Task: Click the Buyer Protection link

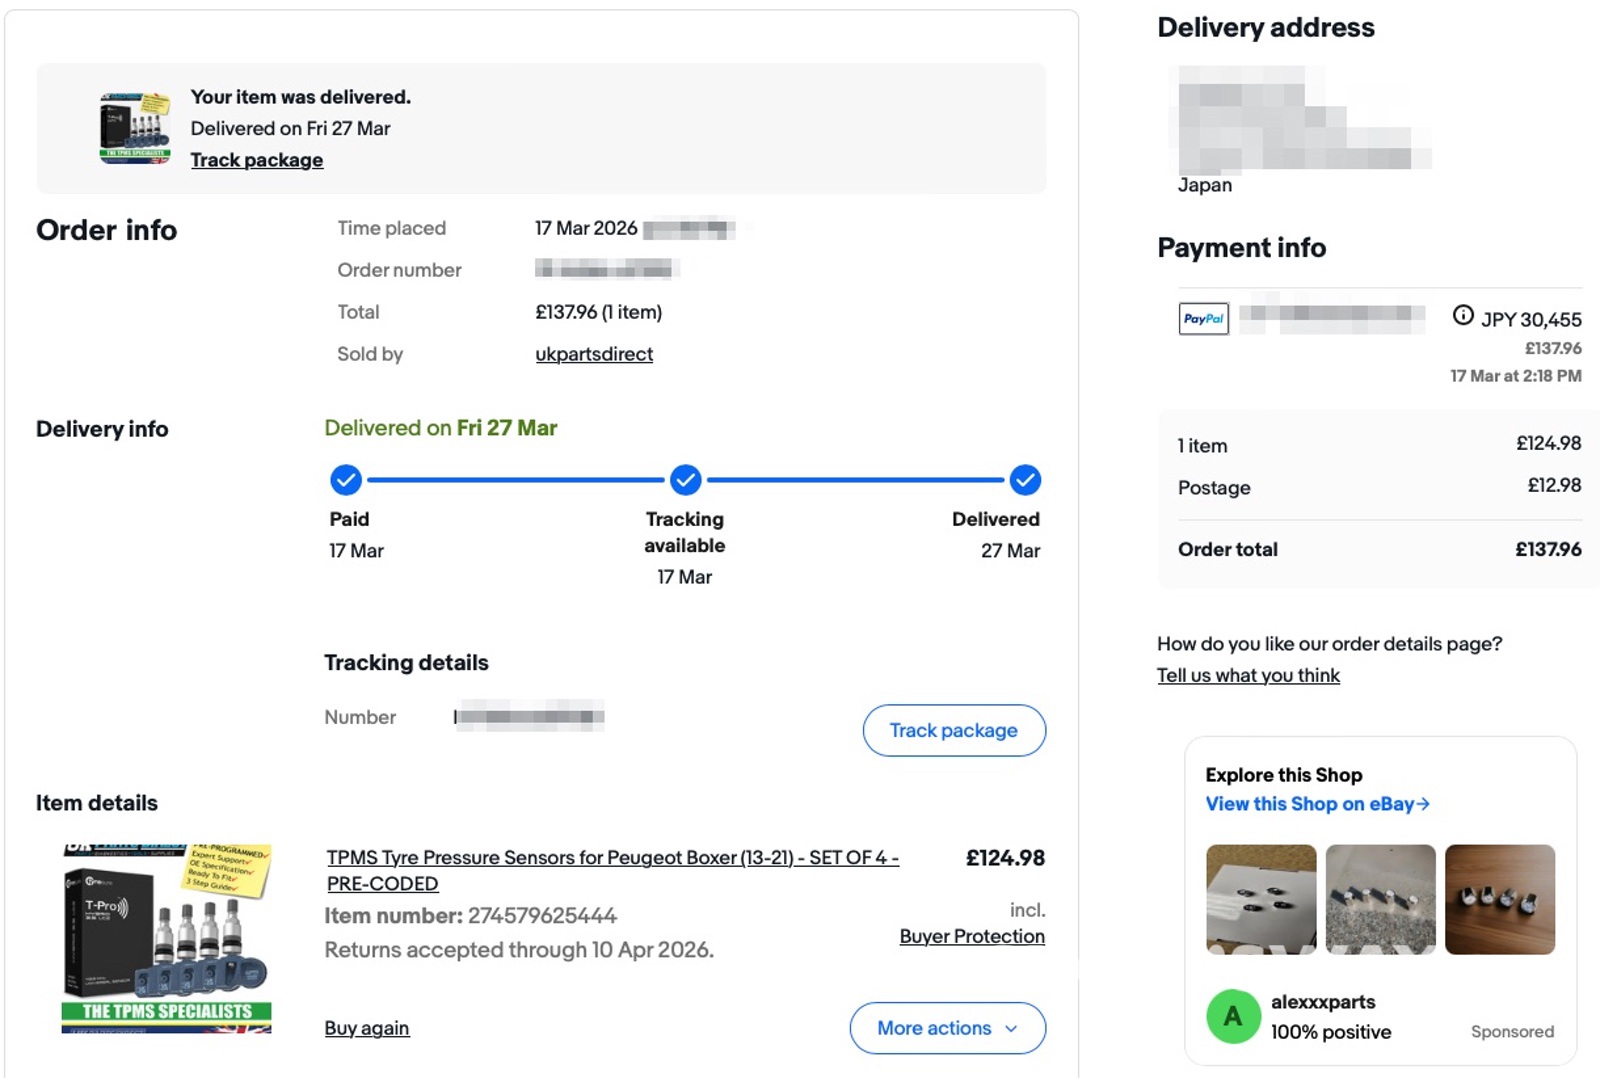Action: (972, 937)
